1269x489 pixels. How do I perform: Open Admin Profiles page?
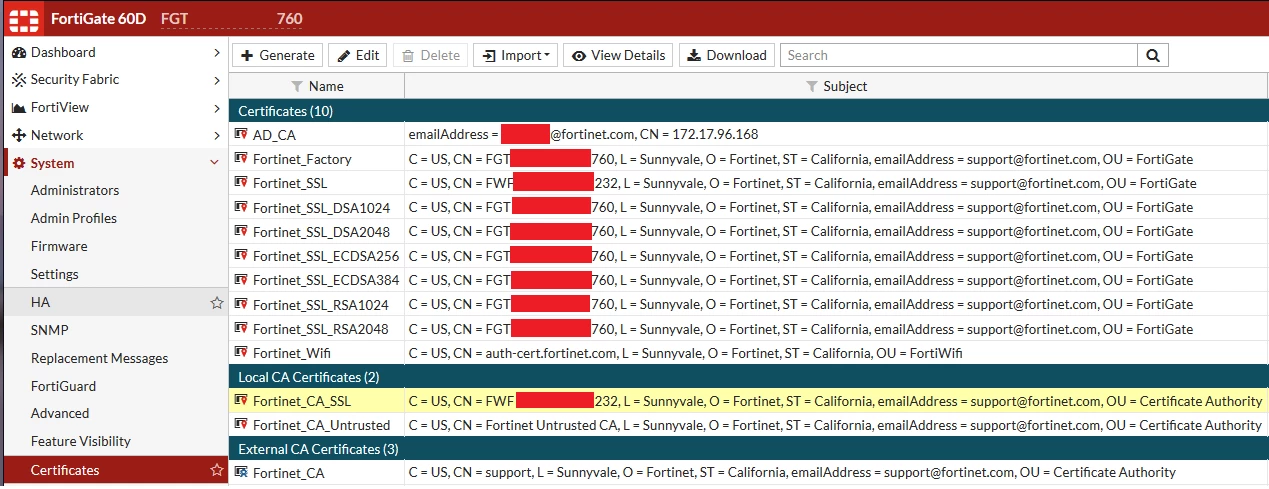coord(74,218)
